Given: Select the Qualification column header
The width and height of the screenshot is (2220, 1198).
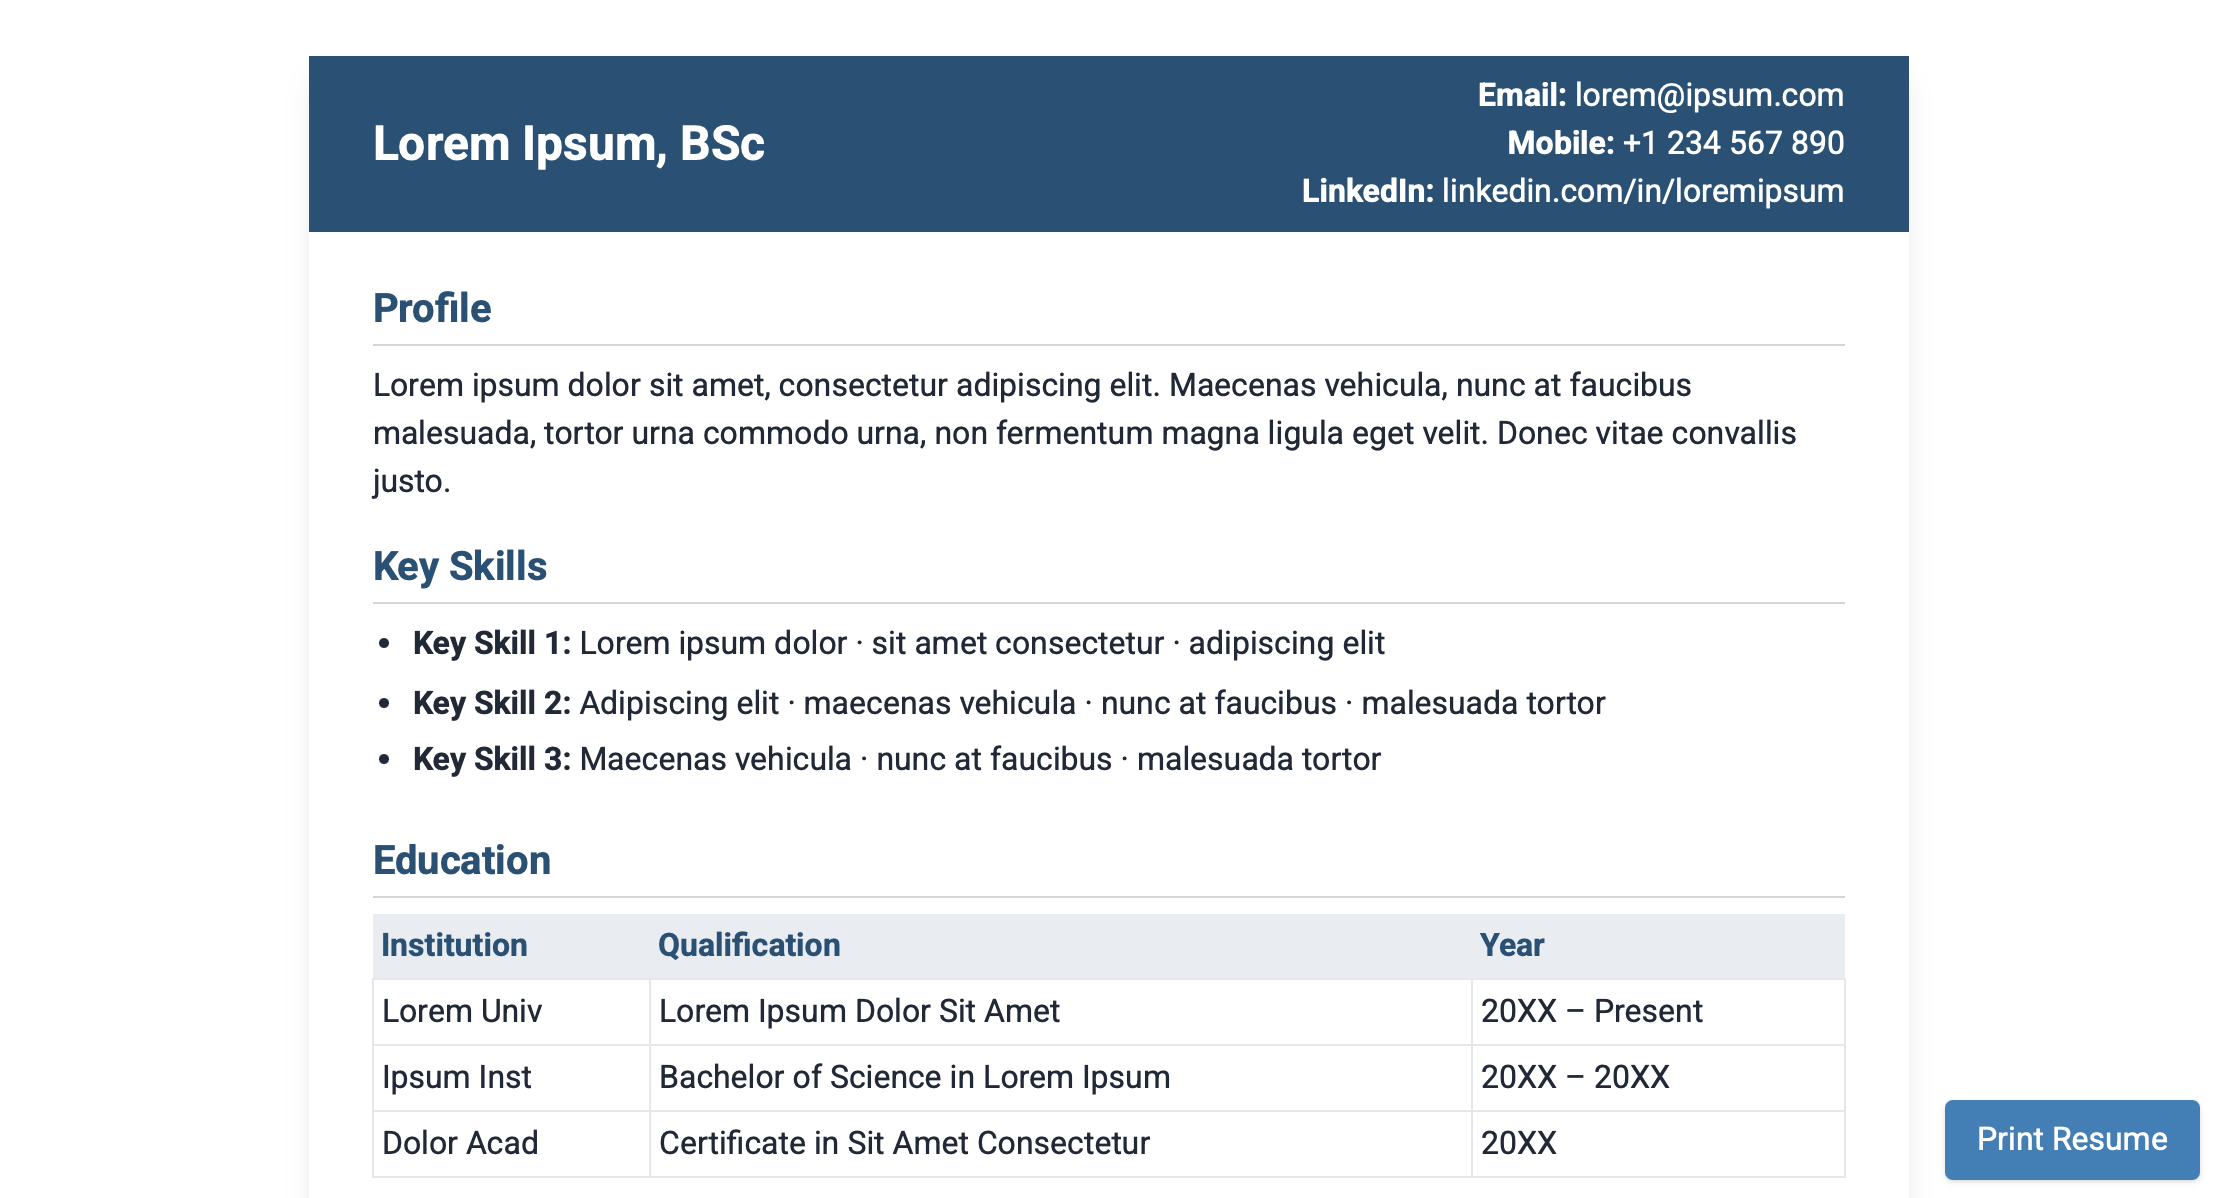Looking at the screenshot, I should (x=749, y=944).
